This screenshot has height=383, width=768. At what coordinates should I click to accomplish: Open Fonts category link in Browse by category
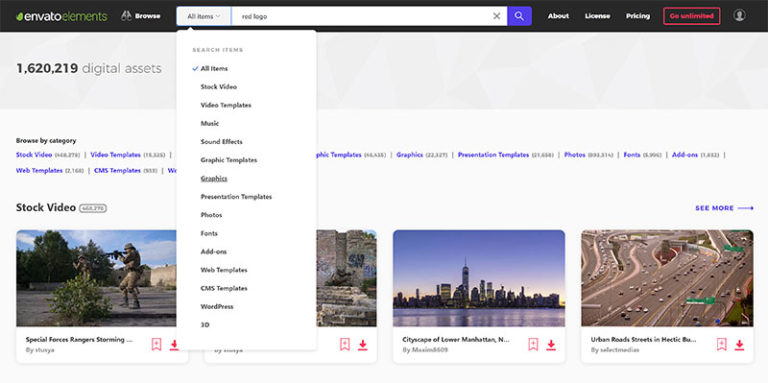632,155
